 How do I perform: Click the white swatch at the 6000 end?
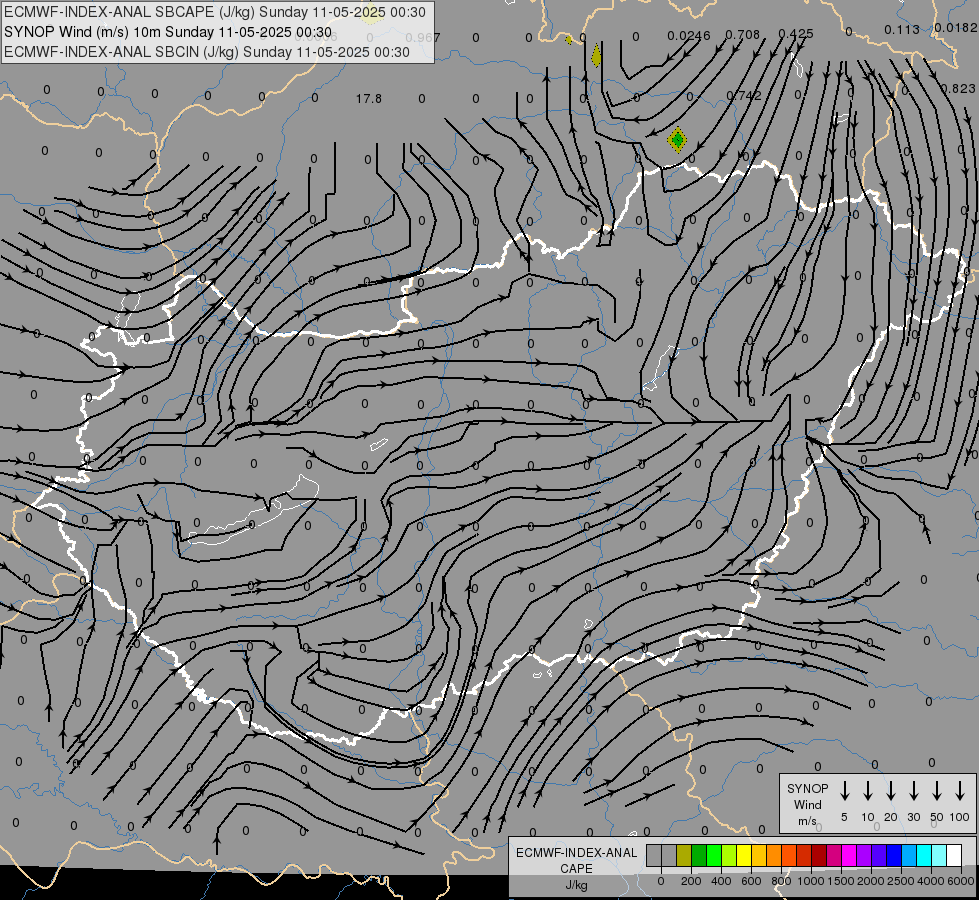(953, 855)
